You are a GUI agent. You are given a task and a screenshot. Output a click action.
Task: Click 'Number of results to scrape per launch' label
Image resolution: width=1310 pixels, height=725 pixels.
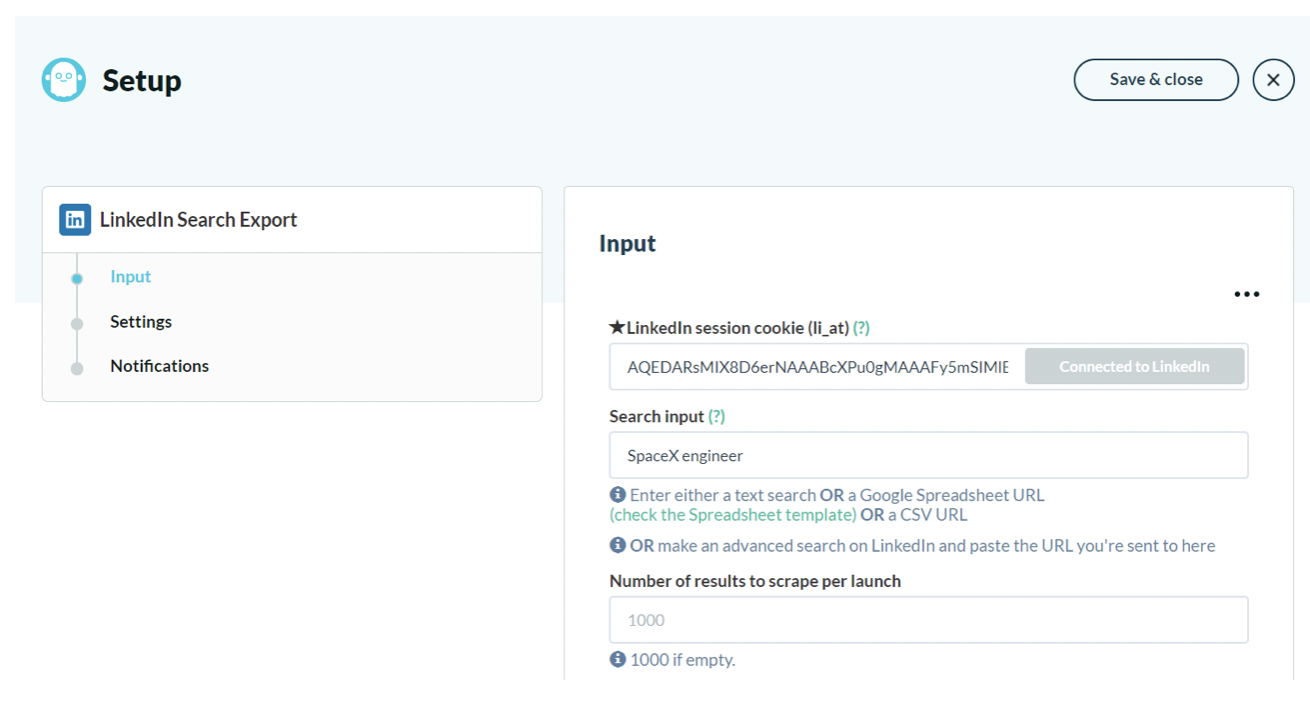[755, 581]
